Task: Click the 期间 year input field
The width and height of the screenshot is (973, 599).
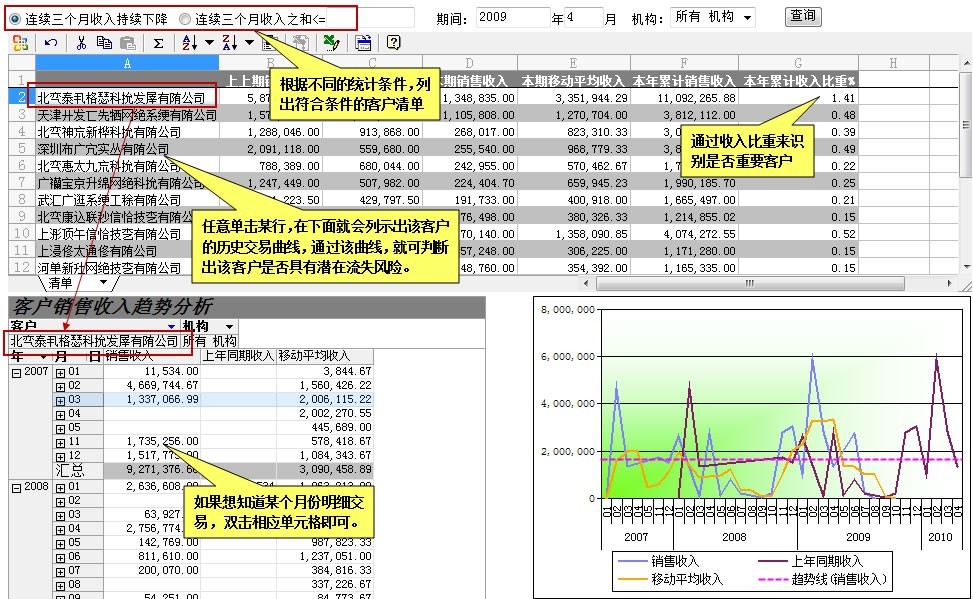Action: point(513,17)
